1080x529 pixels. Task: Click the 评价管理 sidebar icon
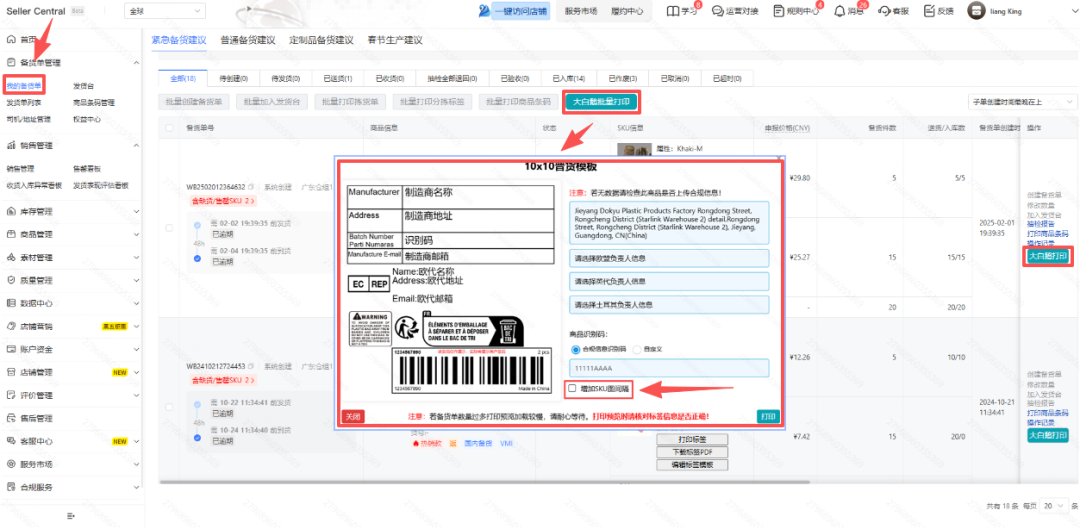point(11,395)
